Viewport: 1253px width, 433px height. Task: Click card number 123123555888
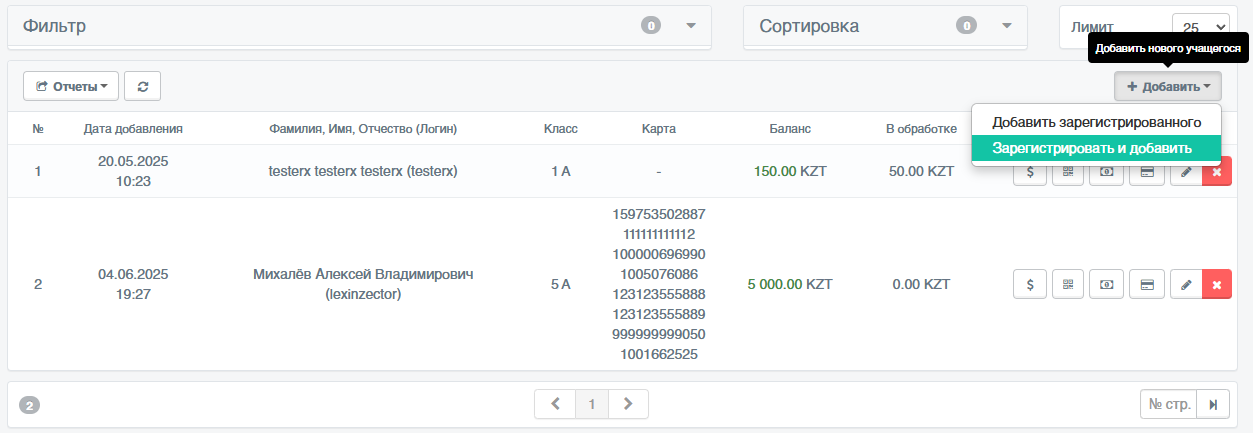pos(659,294)
